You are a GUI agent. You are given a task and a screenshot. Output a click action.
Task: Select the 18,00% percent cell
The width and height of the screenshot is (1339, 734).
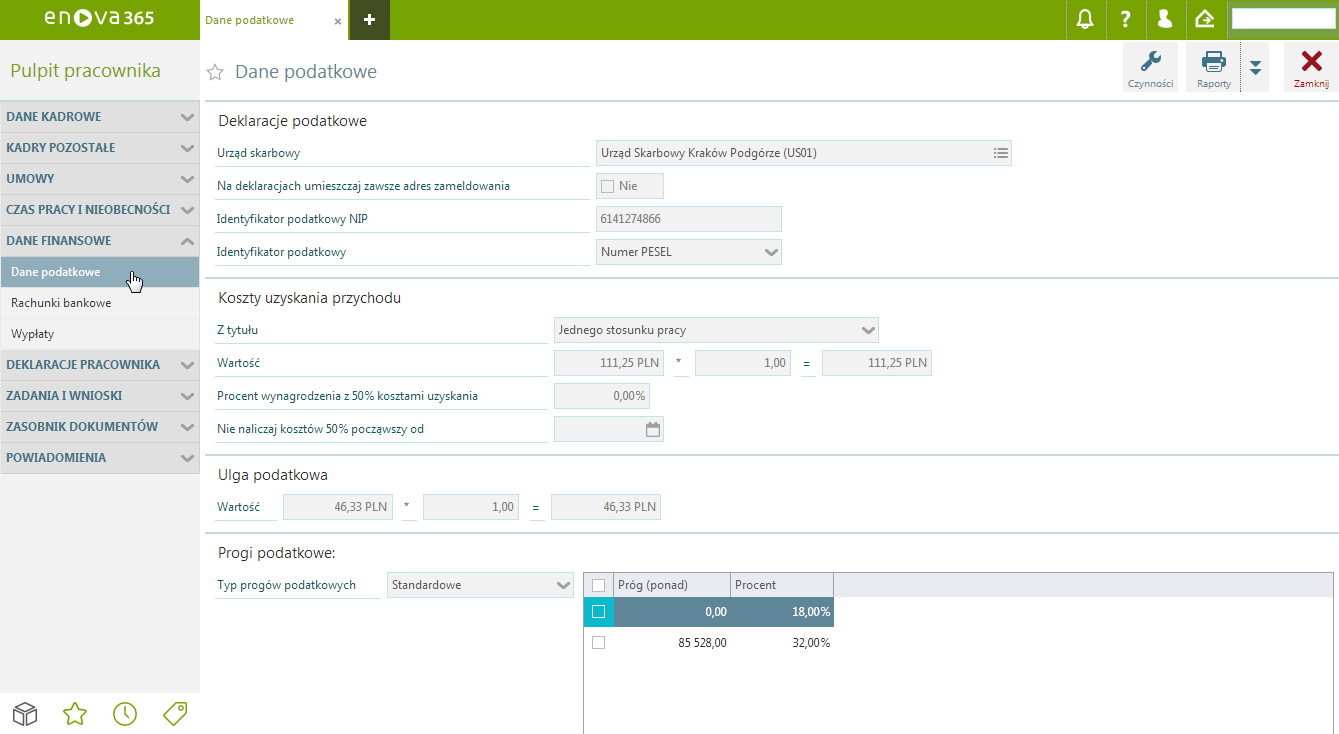(x=782, y=612)
